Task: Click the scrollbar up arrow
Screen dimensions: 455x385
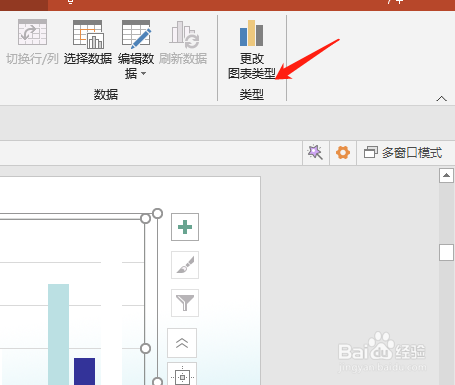Action: [x=446, y=176]
